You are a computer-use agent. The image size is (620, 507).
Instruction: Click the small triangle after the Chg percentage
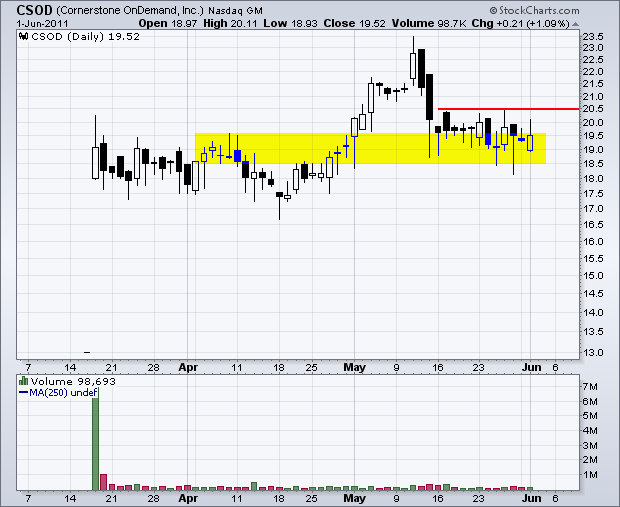coord(575,24)
